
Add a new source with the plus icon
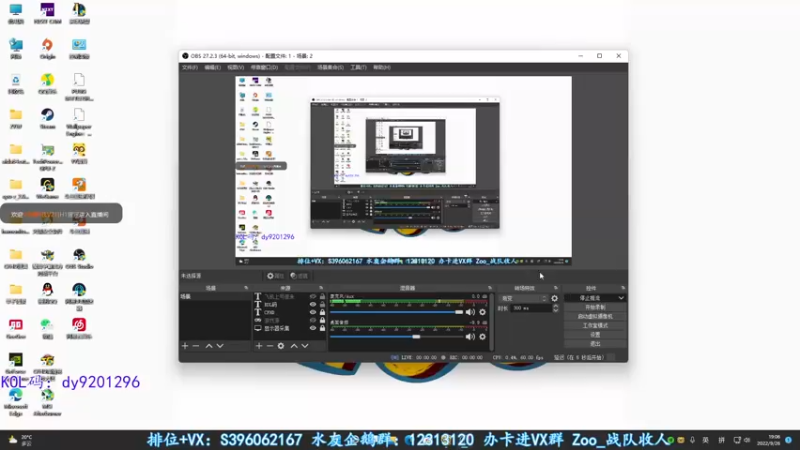[x=259, y=346]
